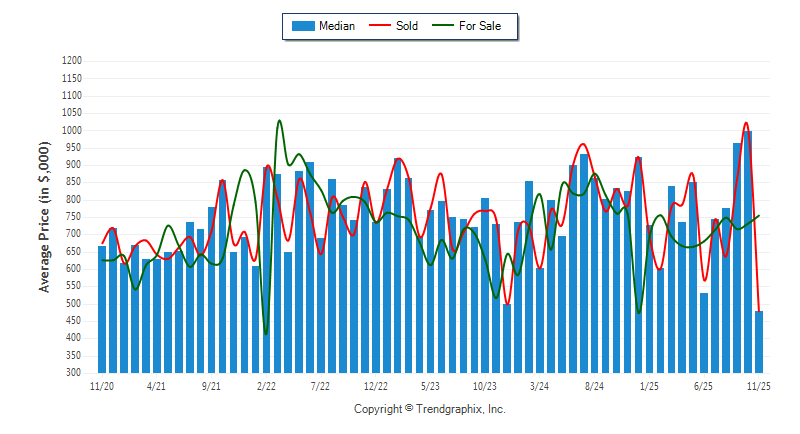Open the Trendgraphix copyright text
This screenshot has width=800, height=434.
coord(430,409)
